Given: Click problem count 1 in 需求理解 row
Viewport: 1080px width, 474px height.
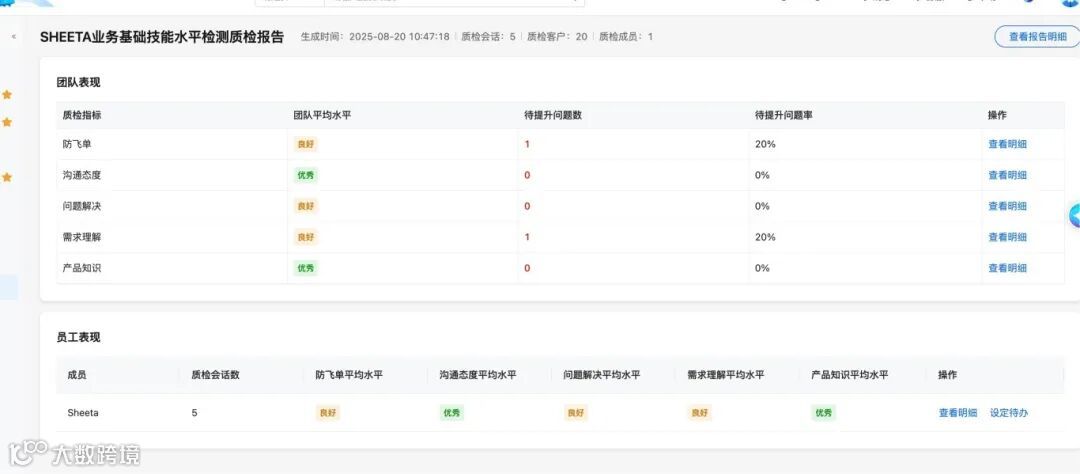Looking at the screenshot, I should [x=527, y=237].
